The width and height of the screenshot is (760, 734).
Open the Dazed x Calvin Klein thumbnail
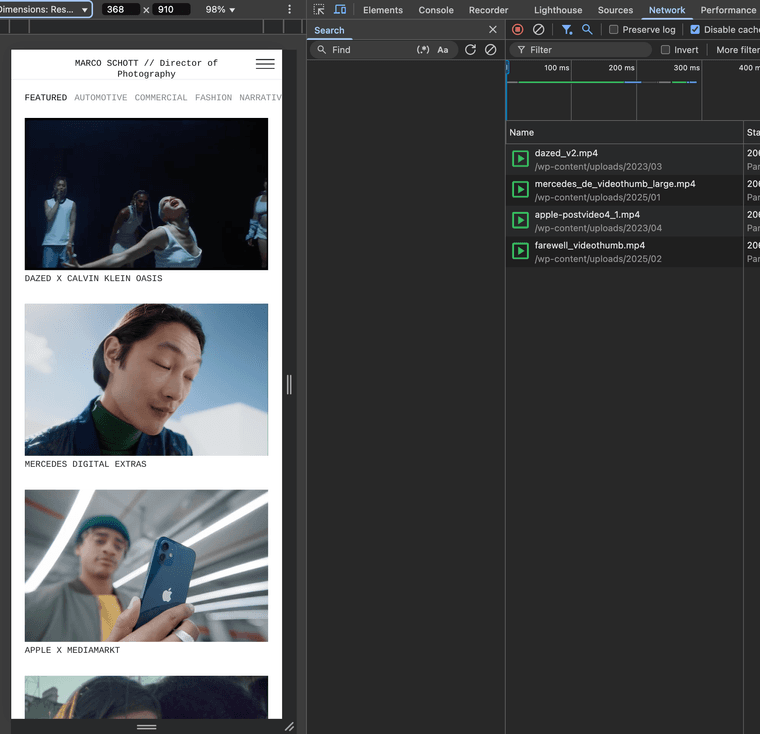[146, 193]
